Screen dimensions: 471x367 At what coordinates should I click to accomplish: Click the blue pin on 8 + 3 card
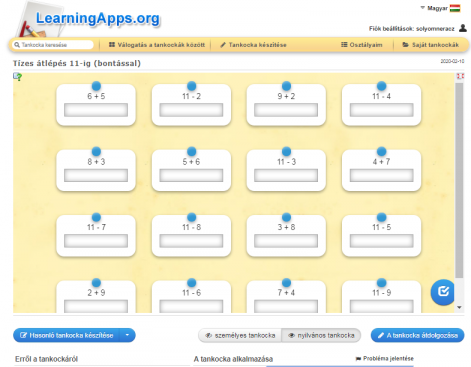click(x=96, y=151)
